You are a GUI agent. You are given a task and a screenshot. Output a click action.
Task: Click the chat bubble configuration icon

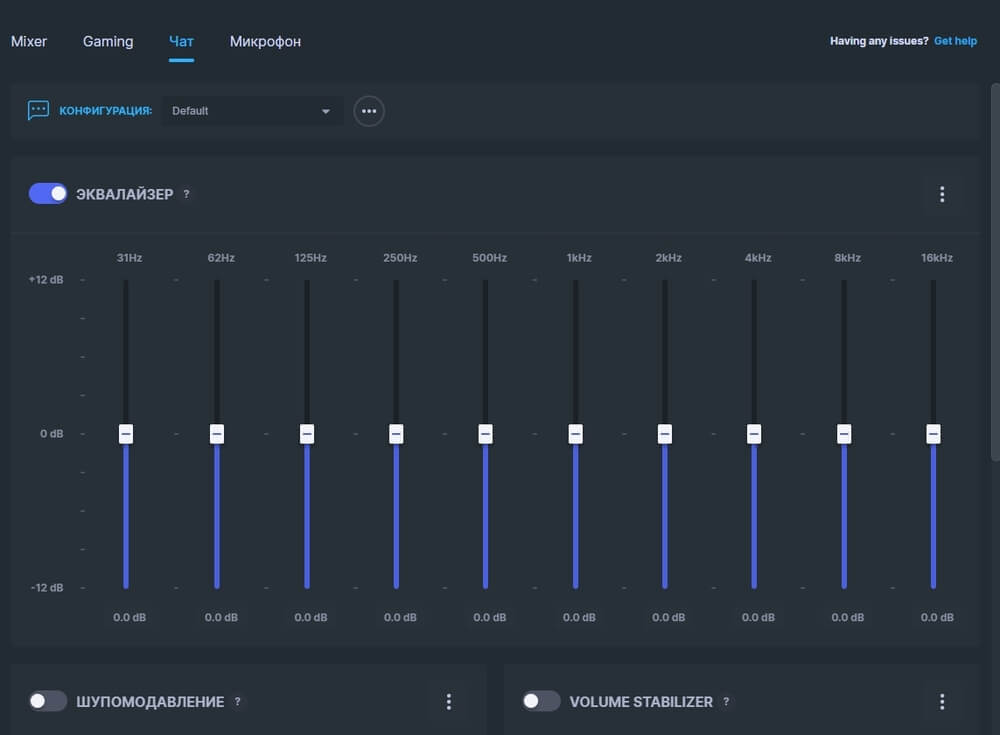(38, 111)
